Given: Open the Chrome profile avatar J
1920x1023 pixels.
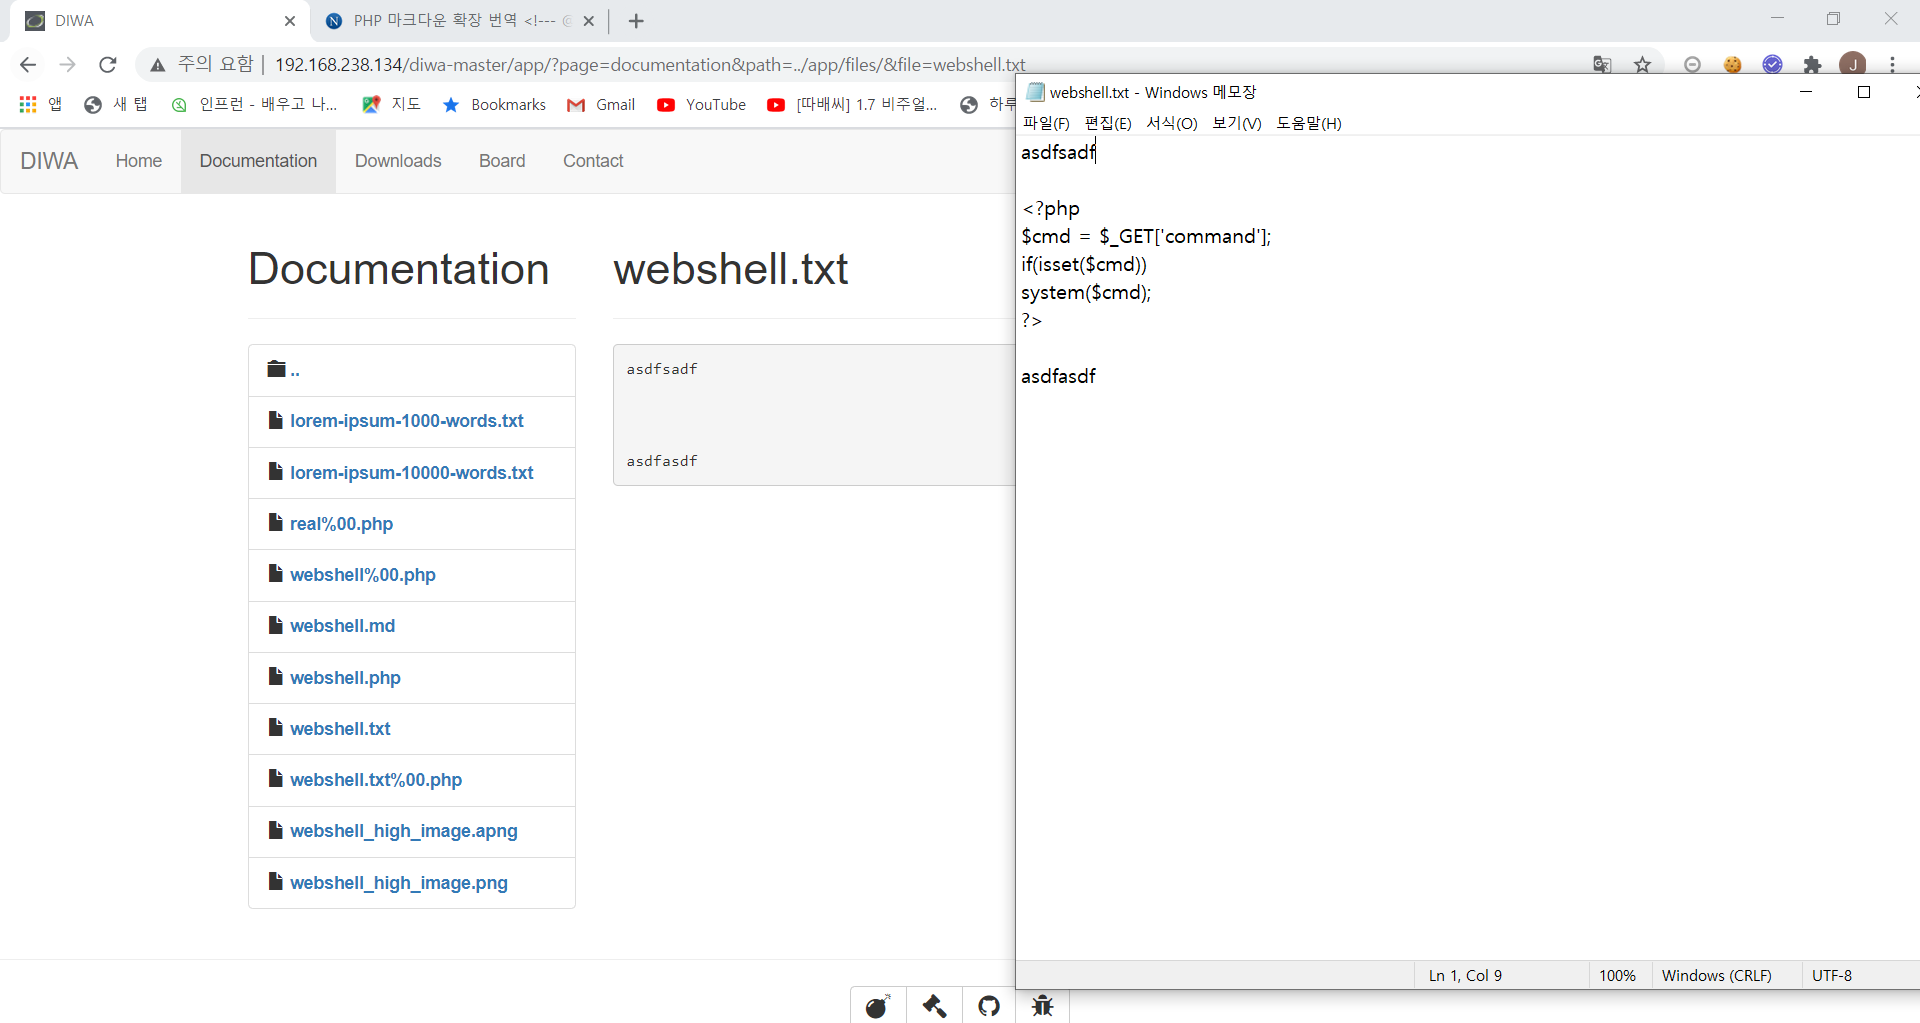Looking at the screenshot, I should click(1853, 64).
